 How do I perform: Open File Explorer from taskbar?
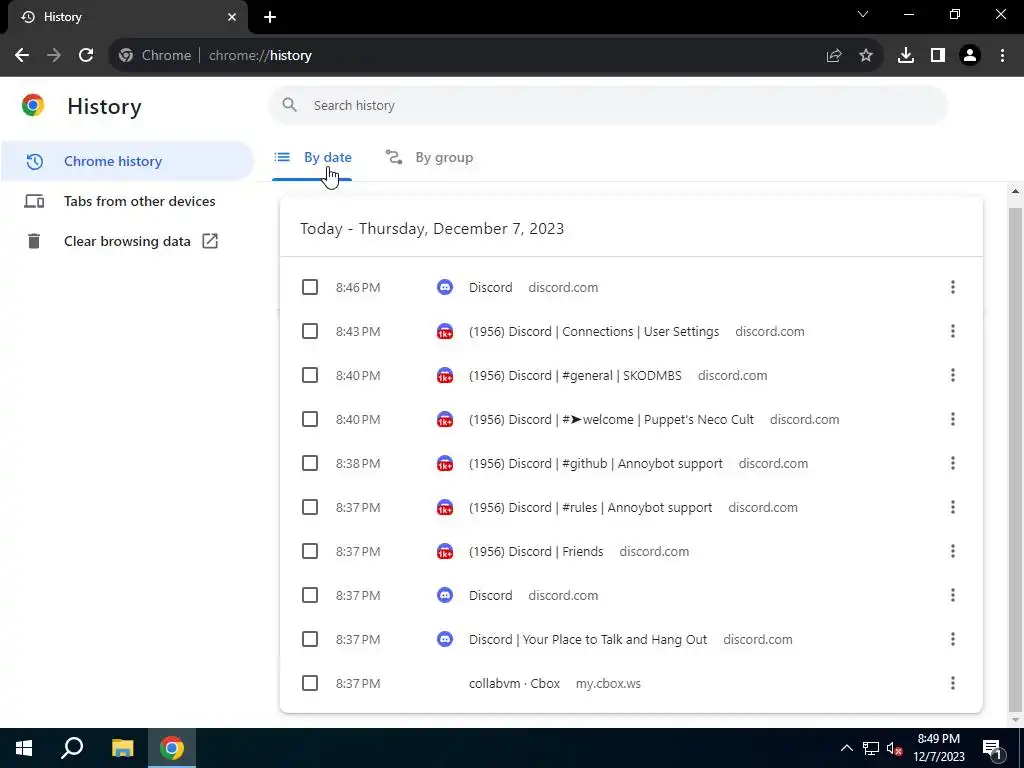[x=122, y=748]
